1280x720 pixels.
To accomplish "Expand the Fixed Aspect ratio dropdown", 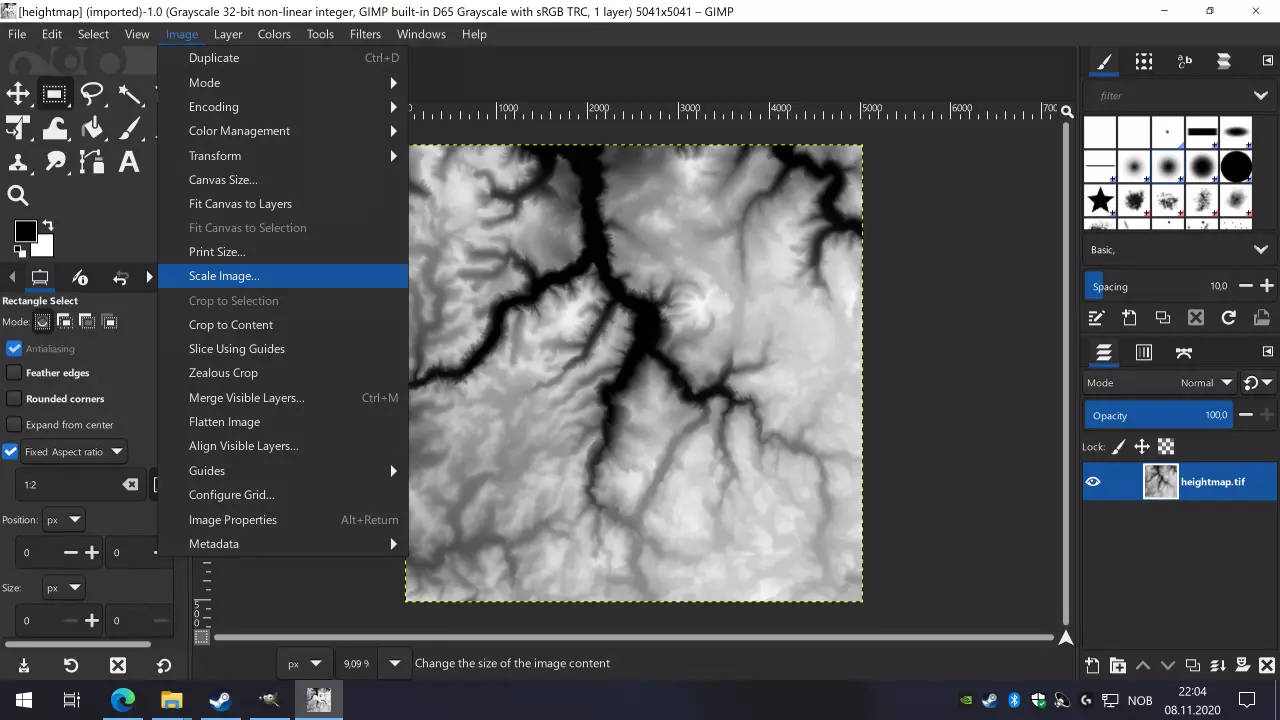I will click(x=117, y=452).
